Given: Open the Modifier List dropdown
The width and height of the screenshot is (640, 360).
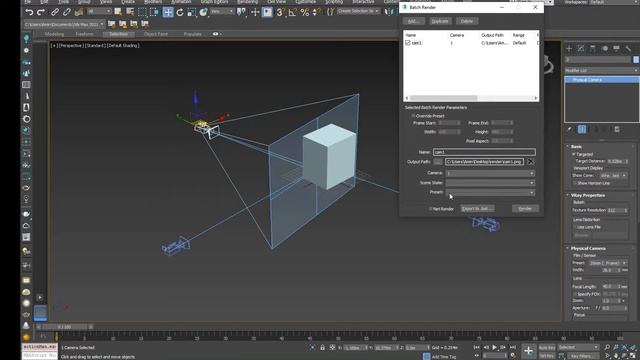Looking at the screenshot, I should click(602, 71).
